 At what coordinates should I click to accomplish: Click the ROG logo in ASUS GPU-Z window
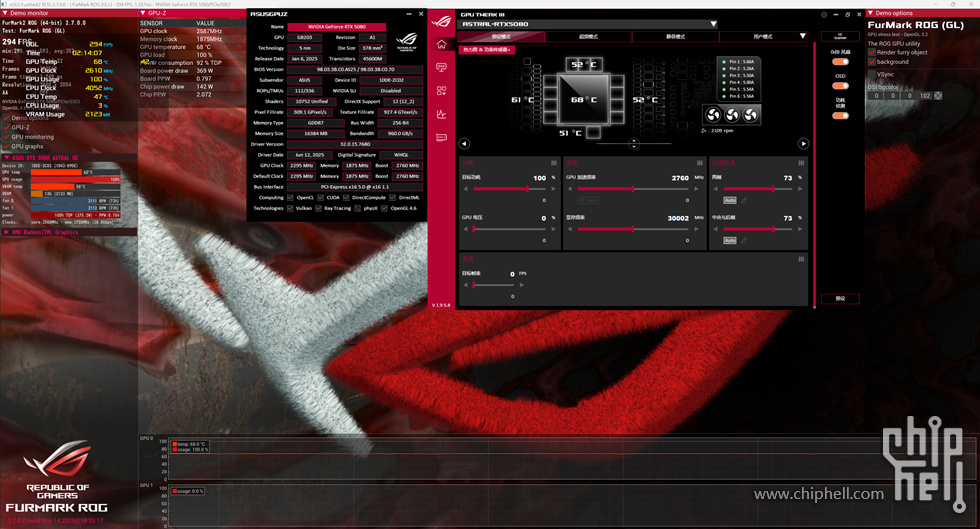(x=406, y=41)
